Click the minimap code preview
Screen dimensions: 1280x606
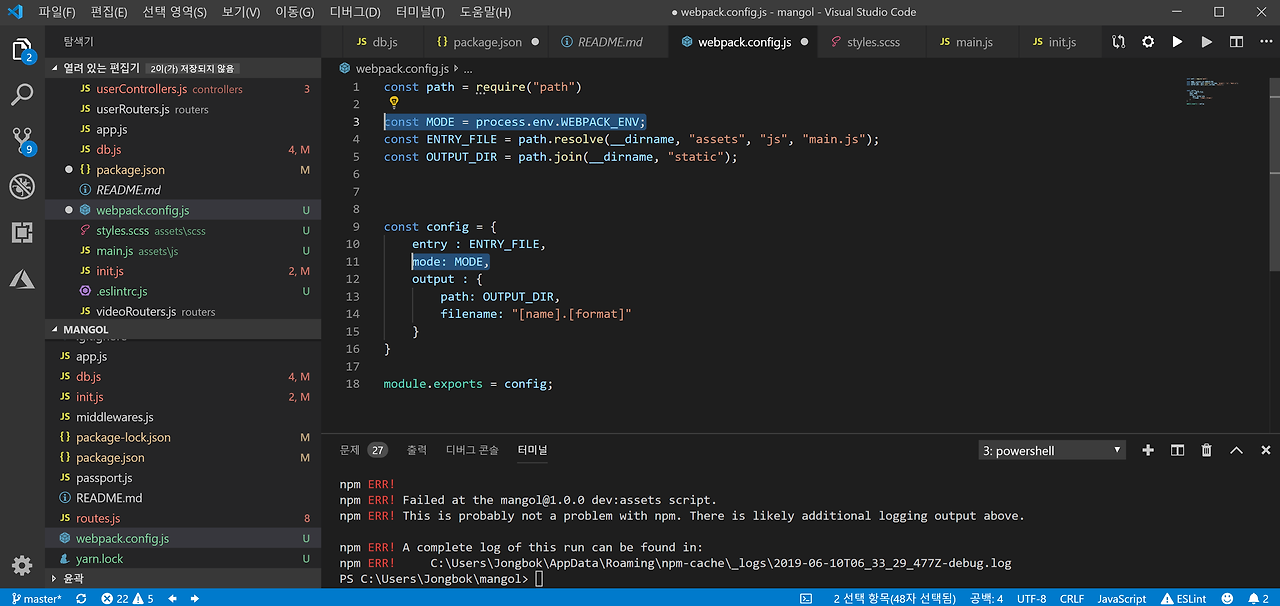coord(1201,92)
